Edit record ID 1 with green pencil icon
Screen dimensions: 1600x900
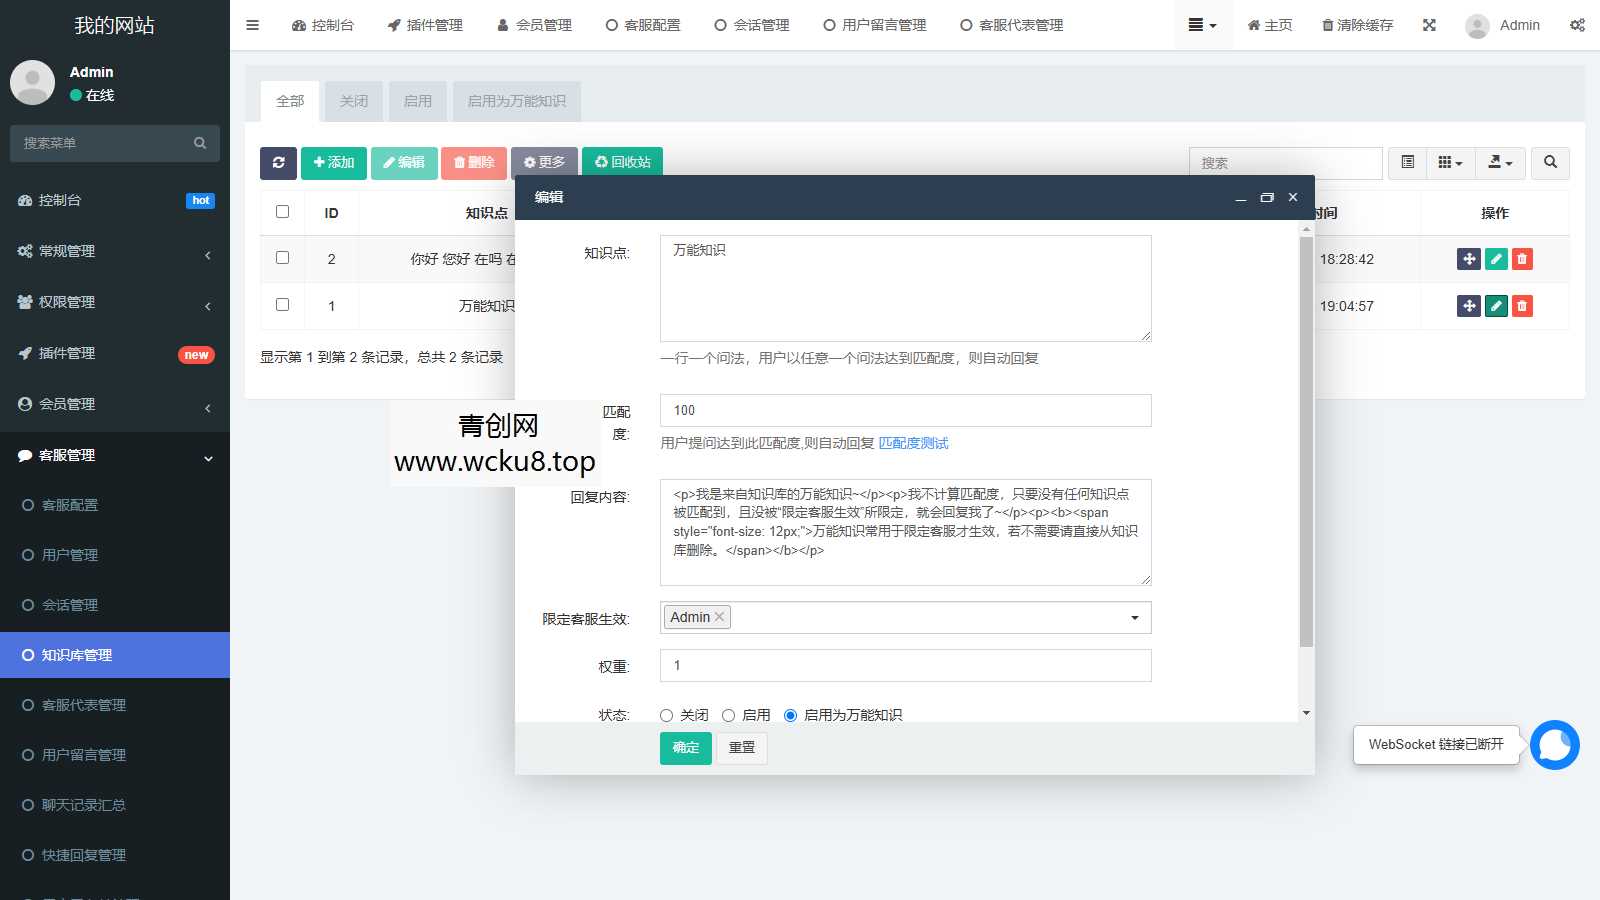(1495, 306)
